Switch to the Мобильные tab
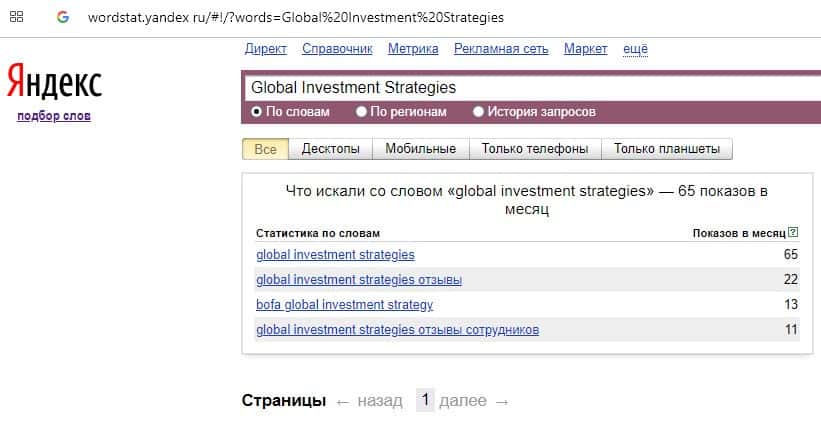The width and height of the screenshot is (821, 432). click(421, 149)
